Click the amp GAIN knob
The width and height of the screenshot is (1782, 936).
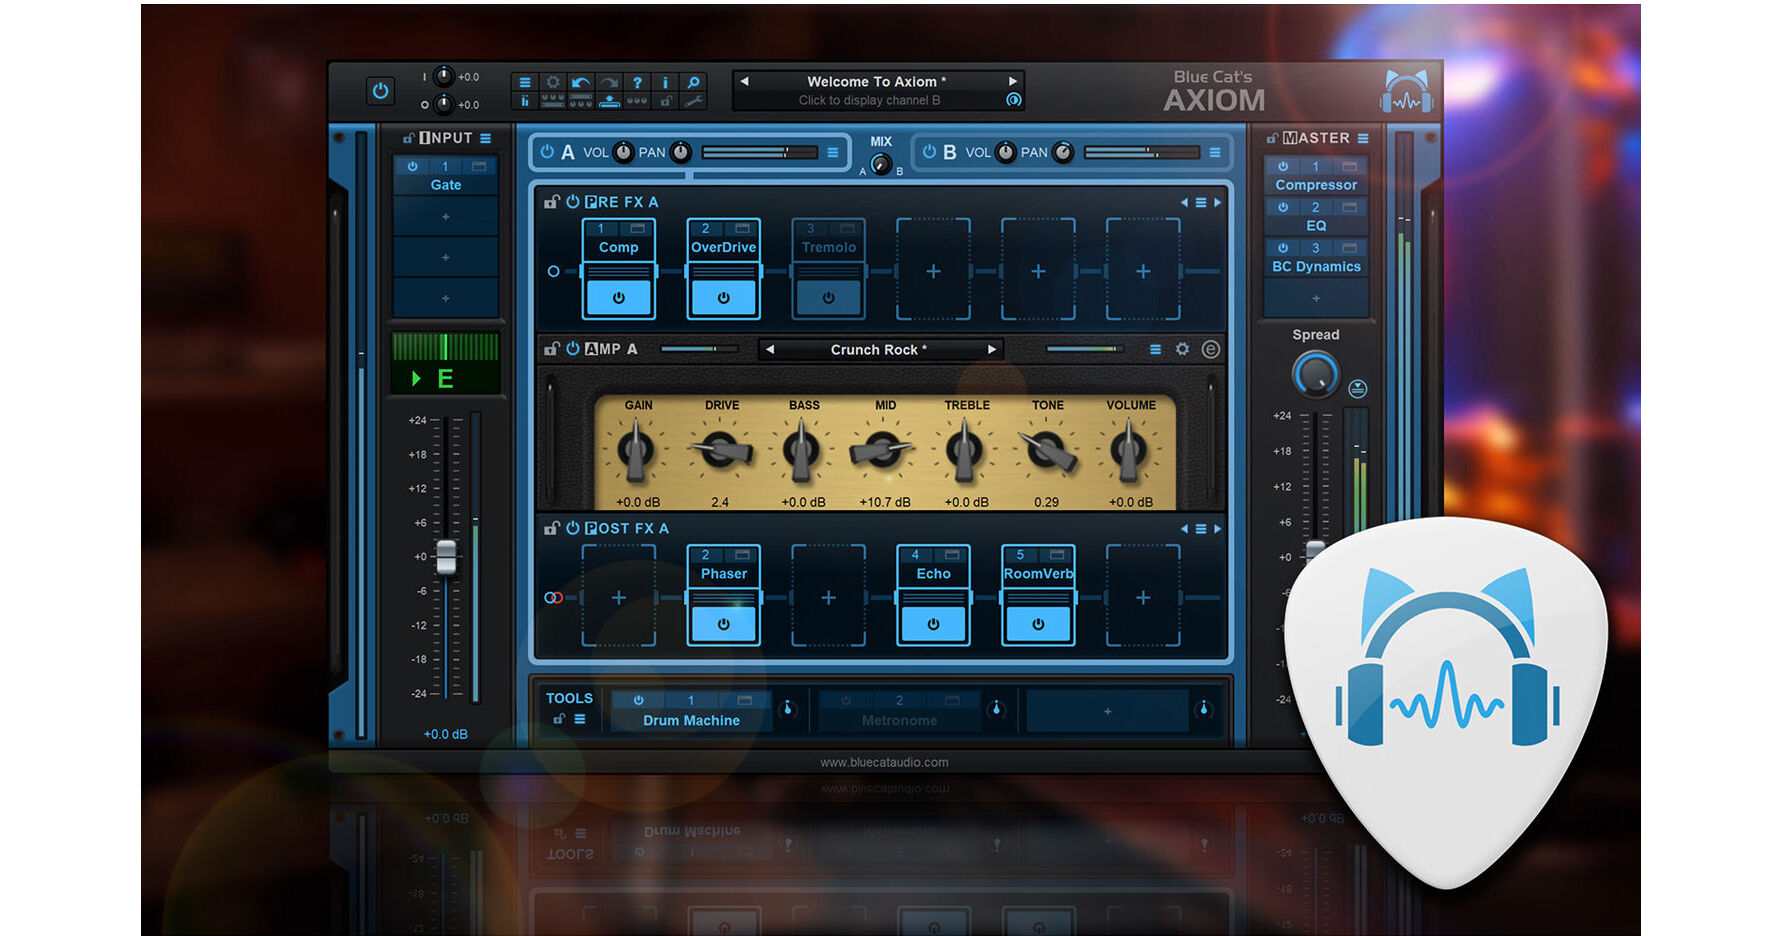point(636,451)
